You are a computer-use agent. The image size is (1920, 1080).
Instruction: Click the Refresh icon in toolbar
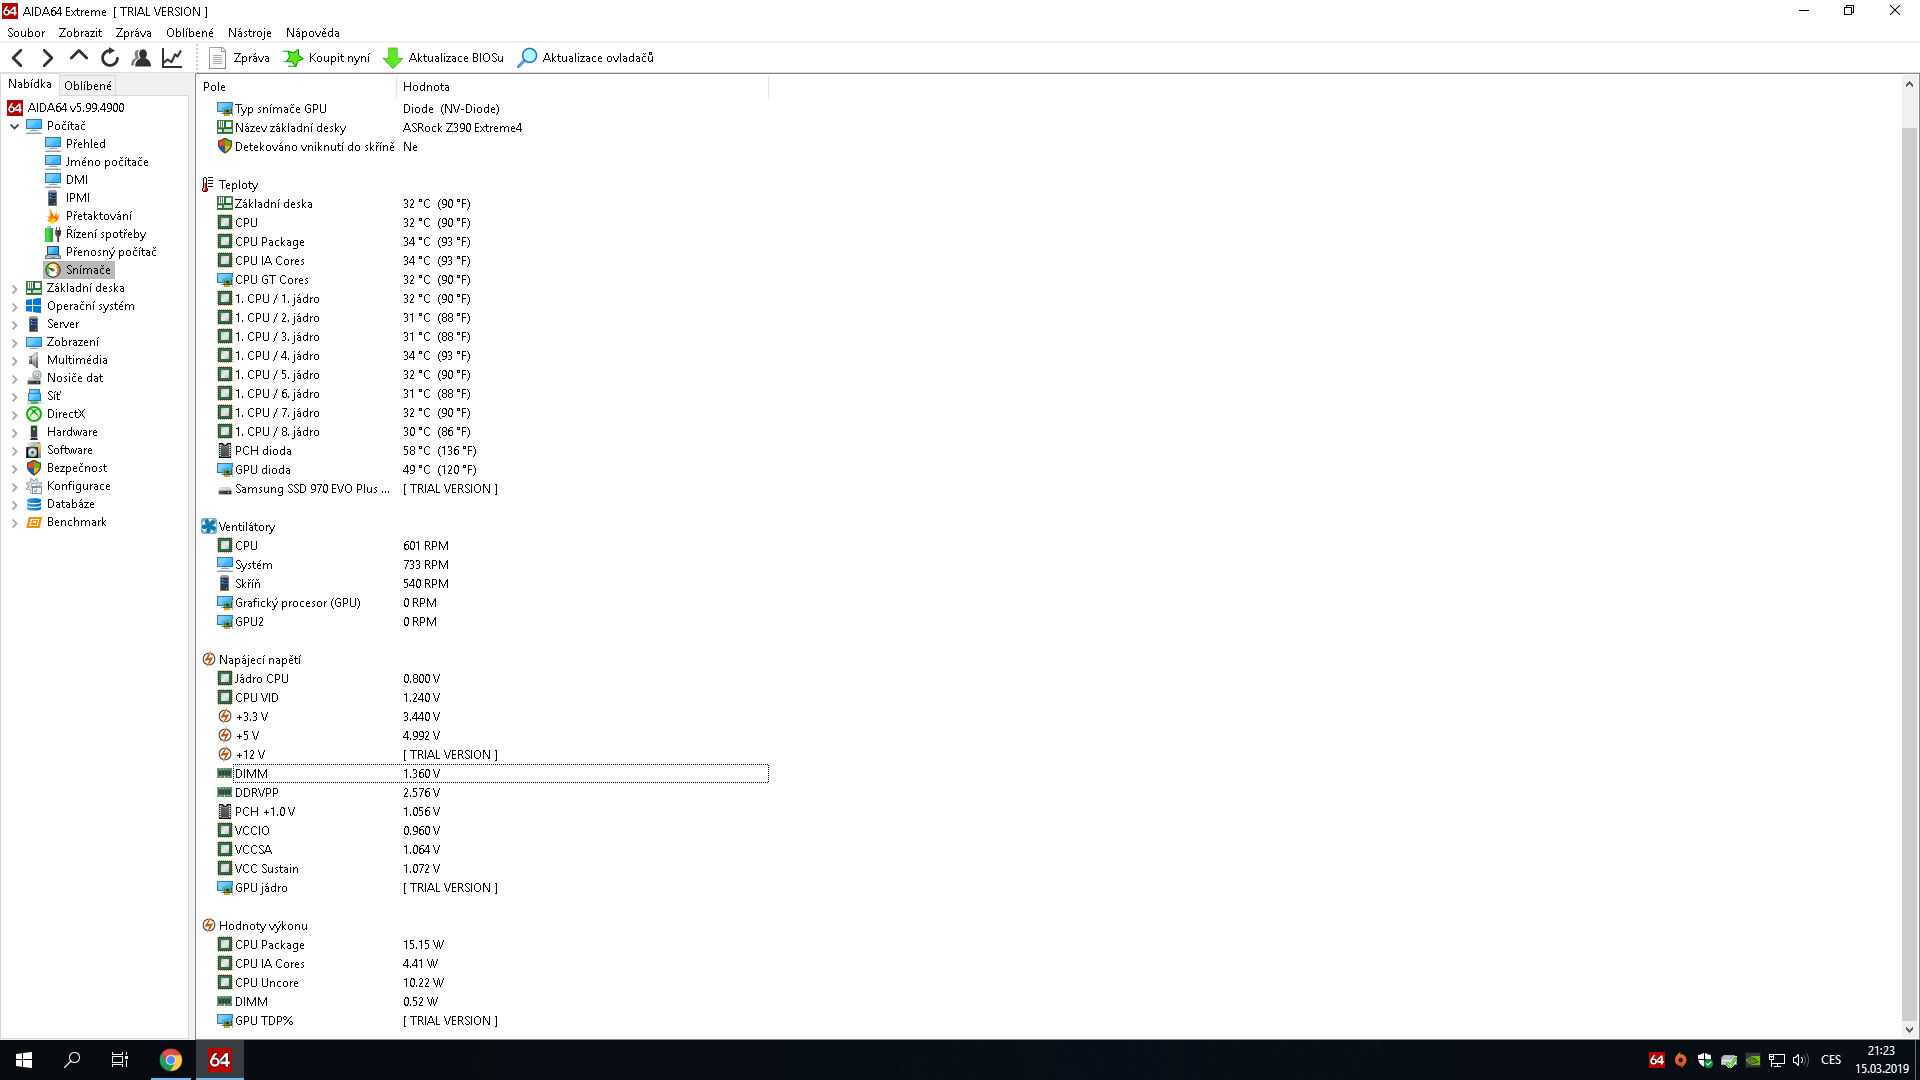(110, 58)
